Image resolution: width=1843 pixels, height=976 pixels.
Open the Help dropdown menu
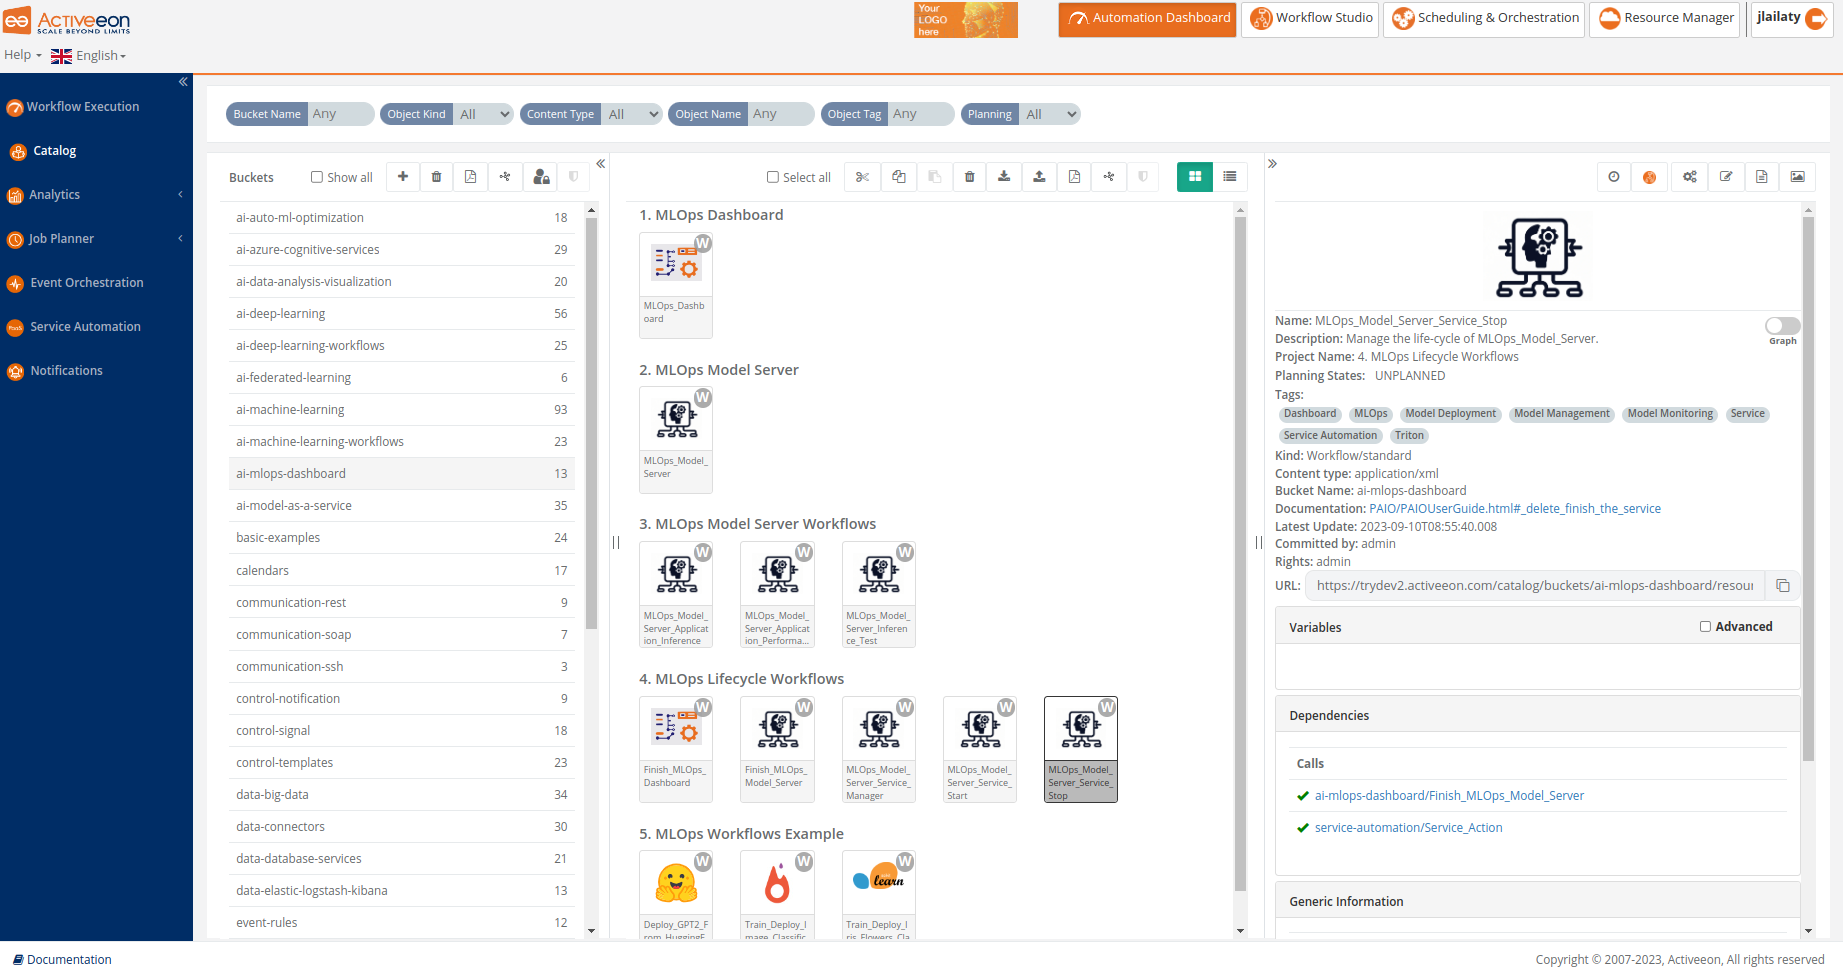(x=23, y=55)
